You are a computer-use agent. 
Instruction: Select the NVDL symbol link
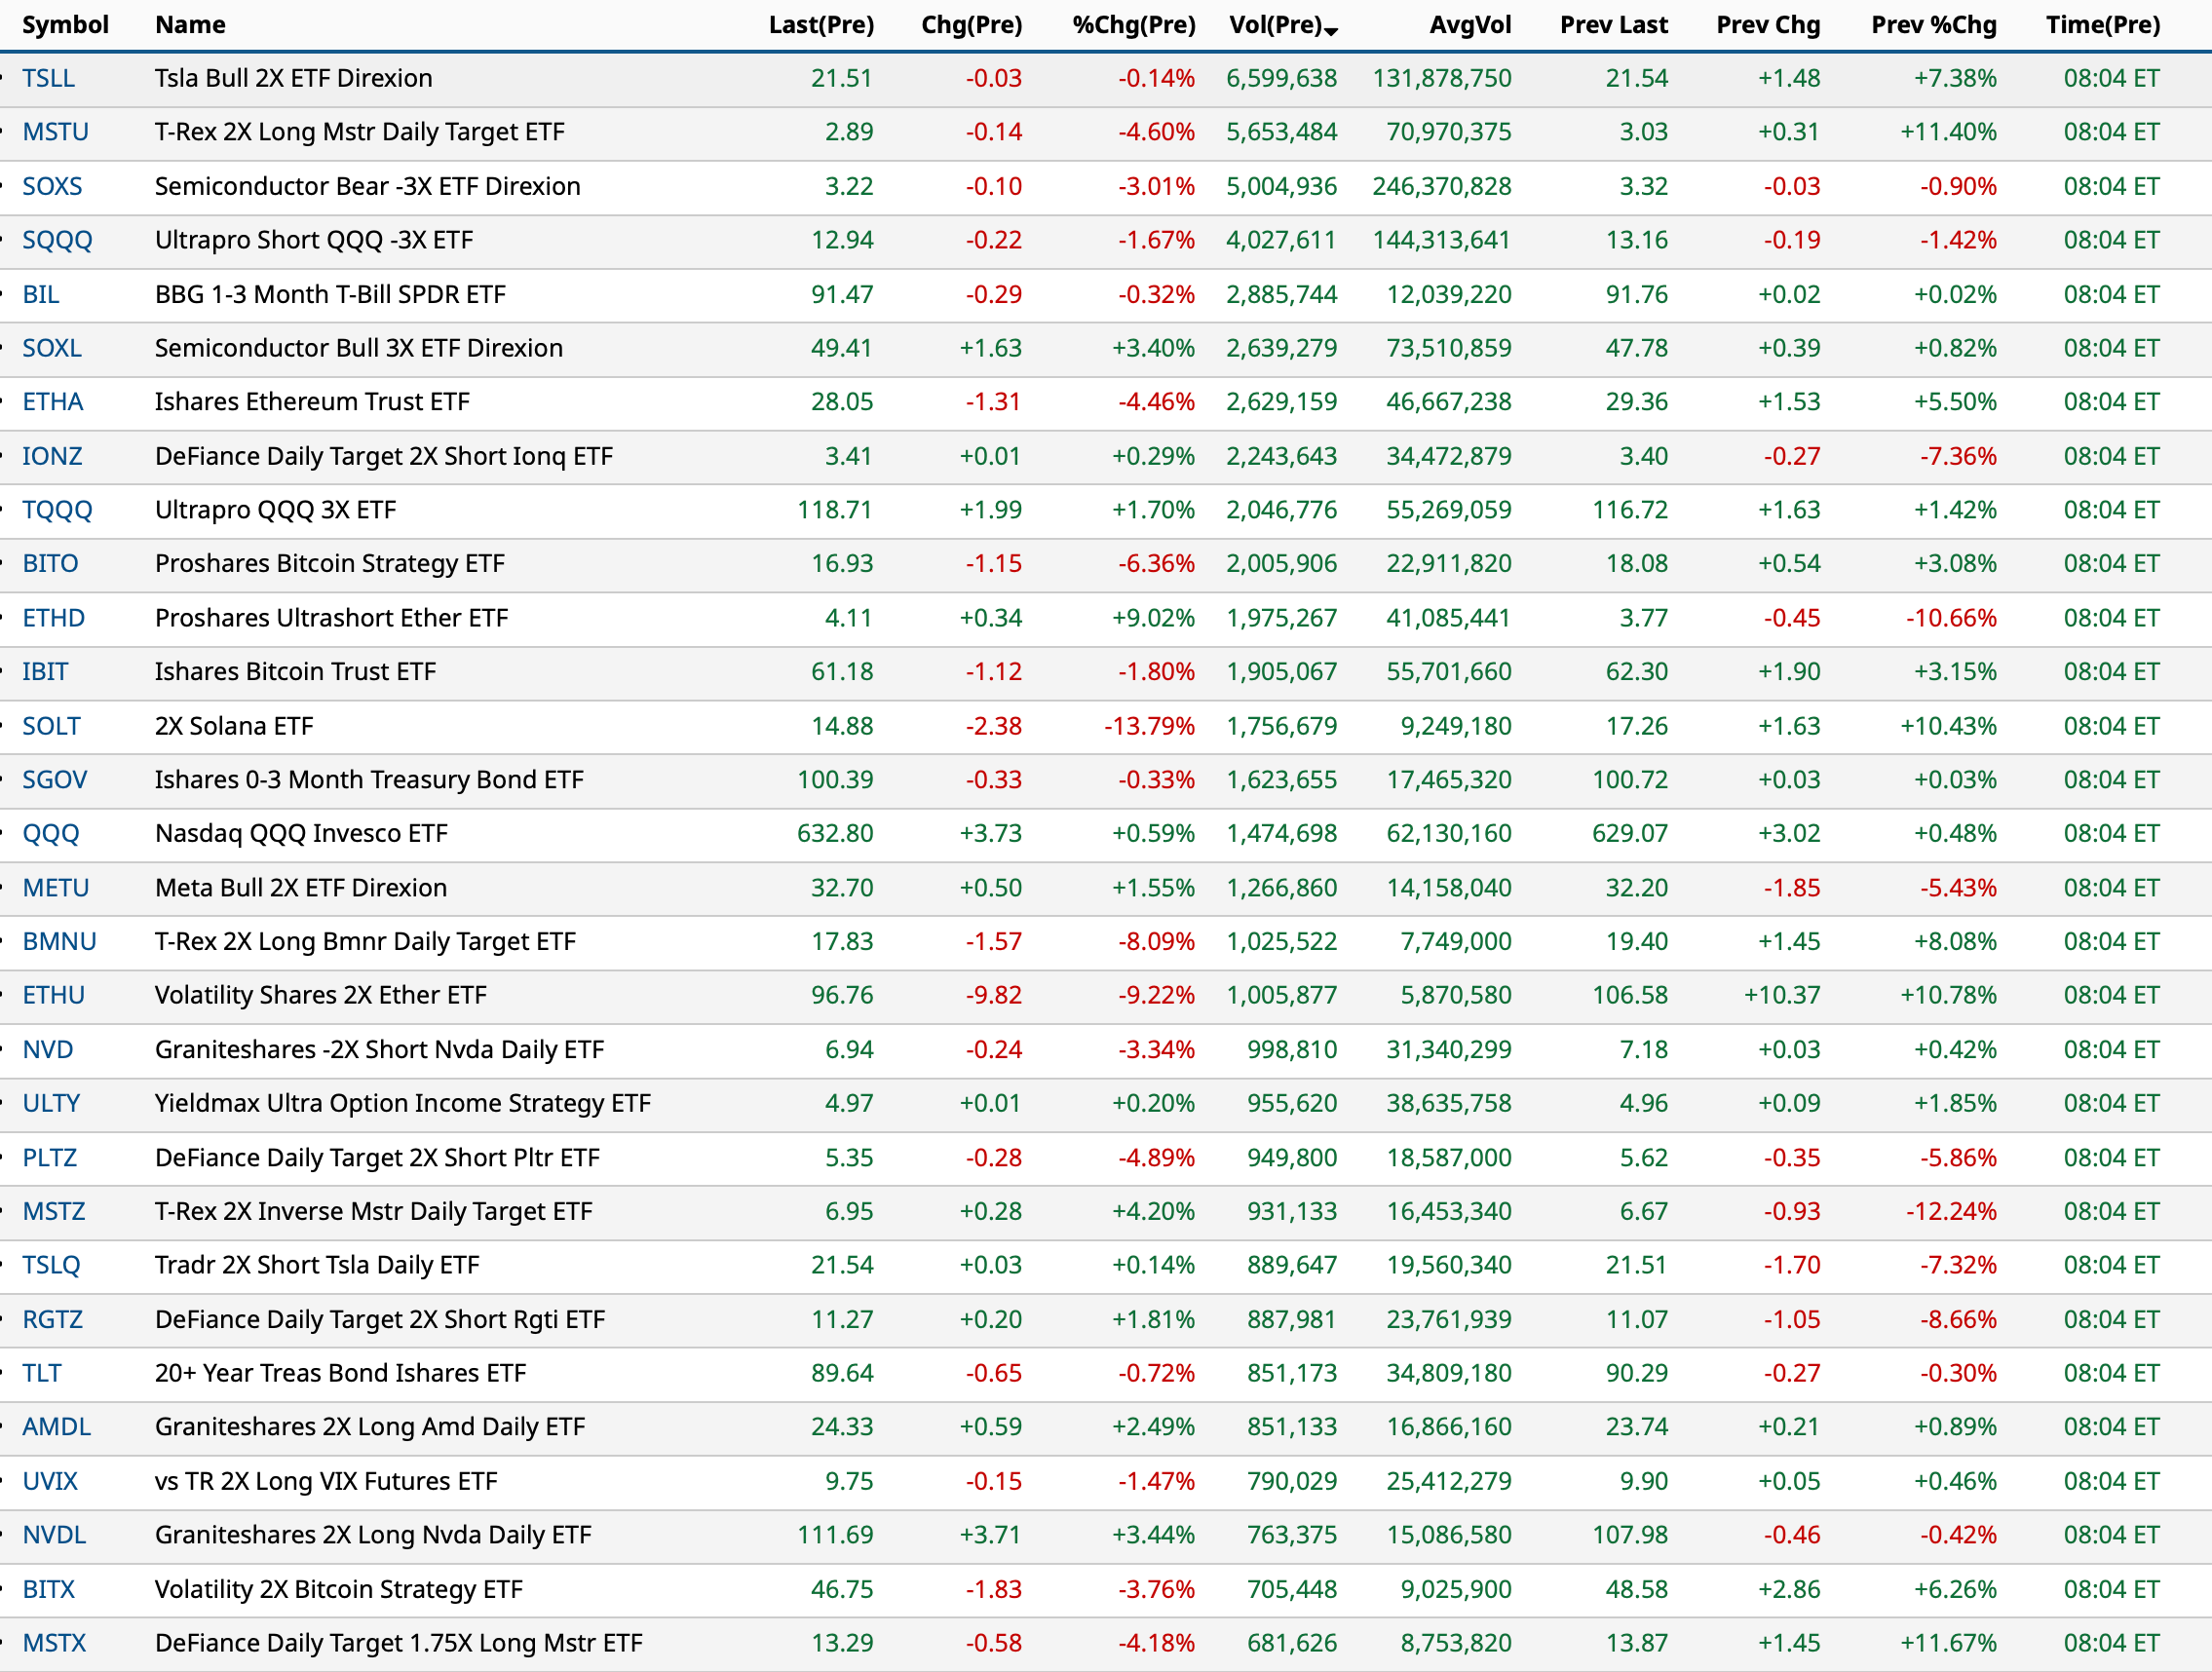pyautogui.click(x=54, y=1536)
